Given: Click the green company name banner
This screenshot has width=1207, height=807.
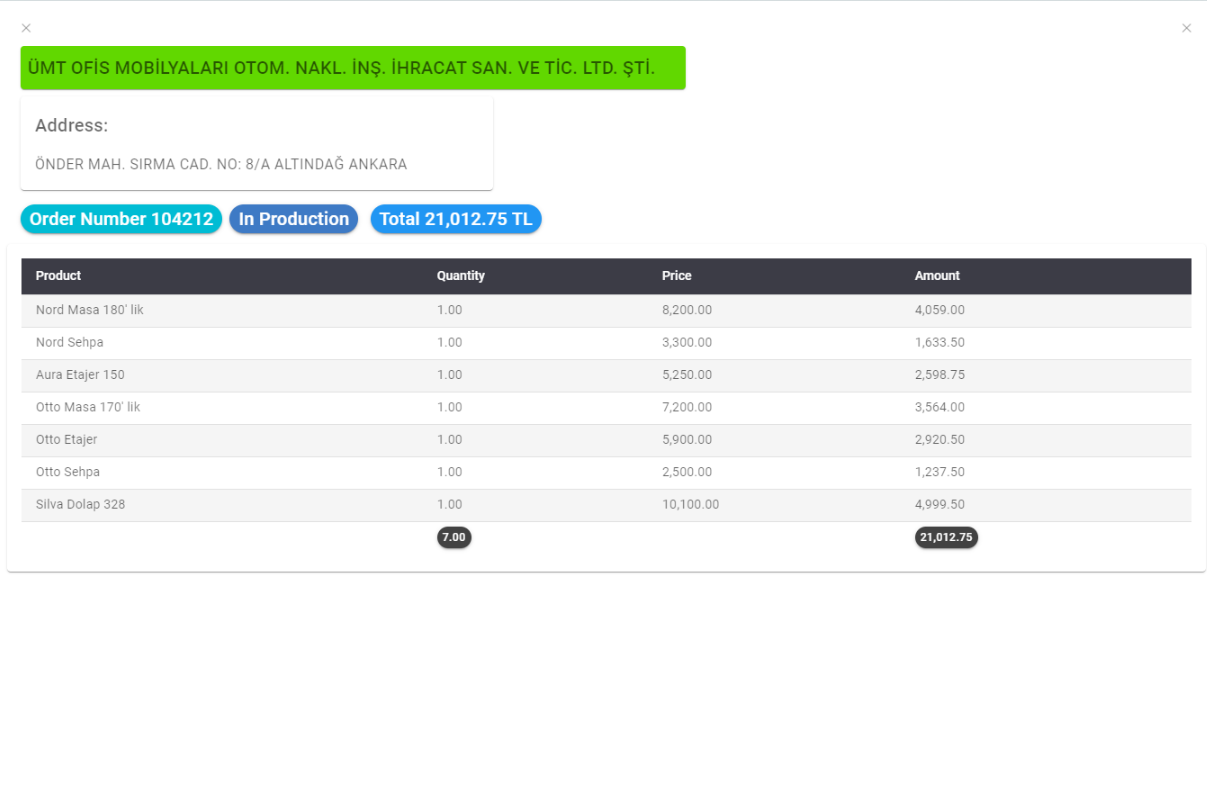Looking at the screenshot, I should pos(353,68).
